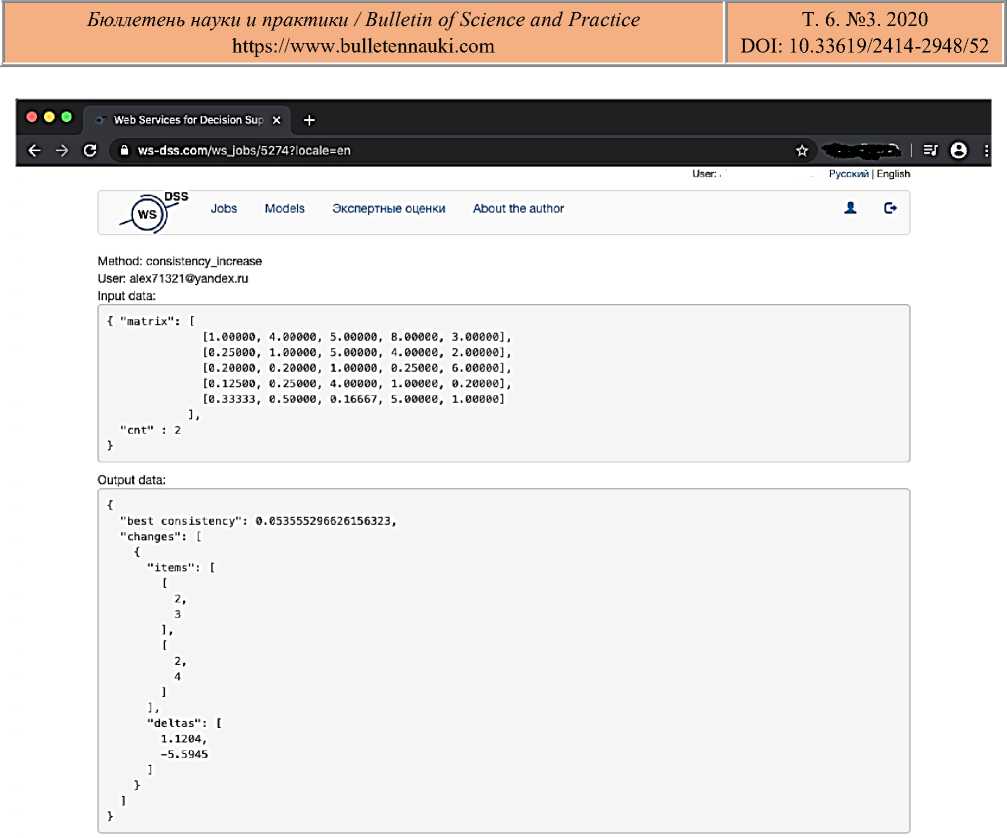Click the browser forward arrow
The width and height of the screenshot is (1007, 838).
point(62,150)
